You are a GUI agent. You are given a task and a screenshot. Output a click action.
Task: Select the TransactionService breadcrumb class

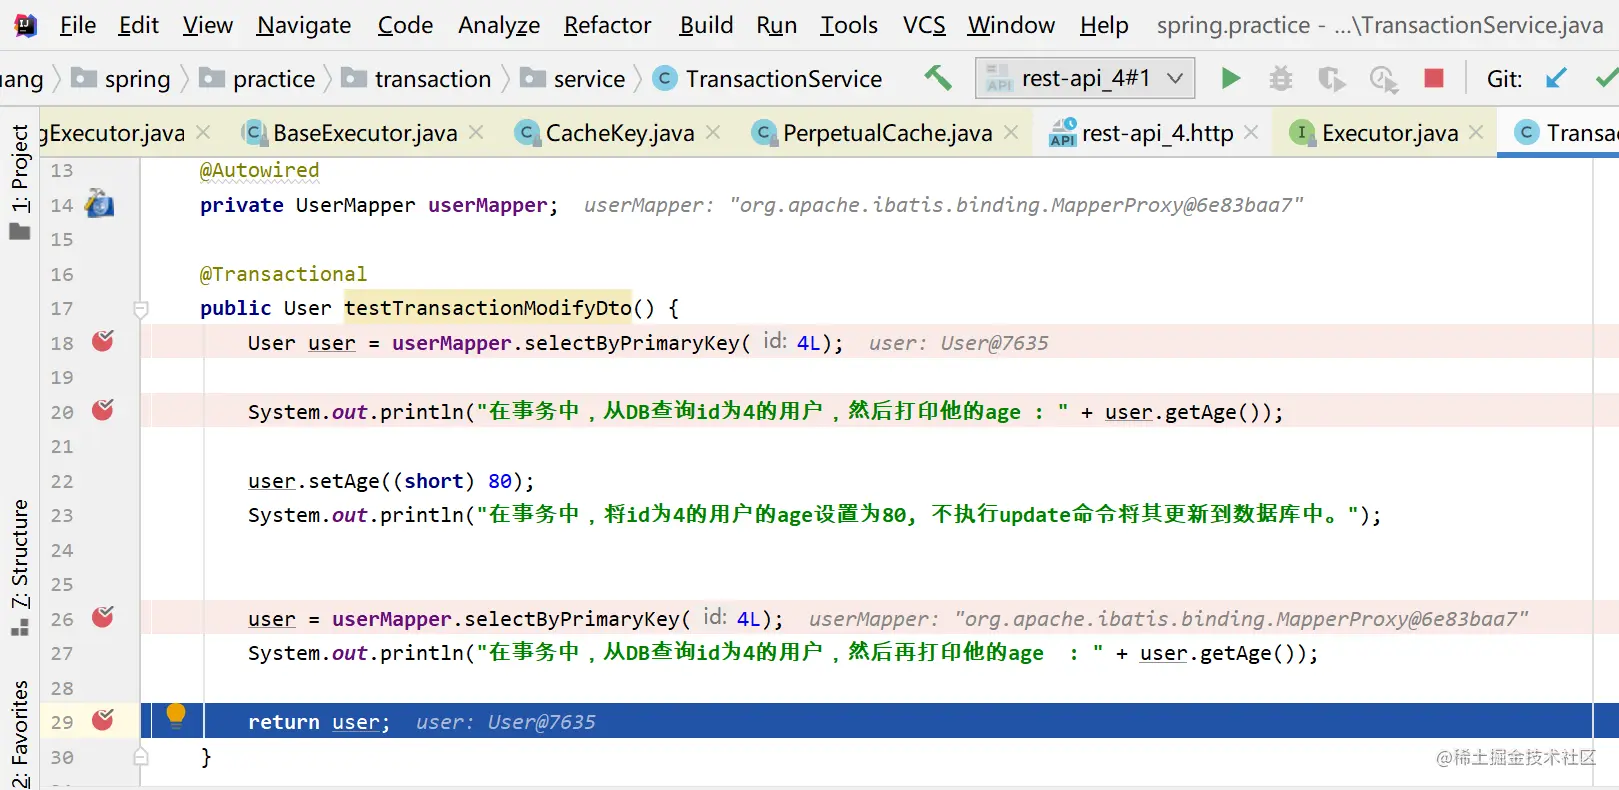(767, 79)
